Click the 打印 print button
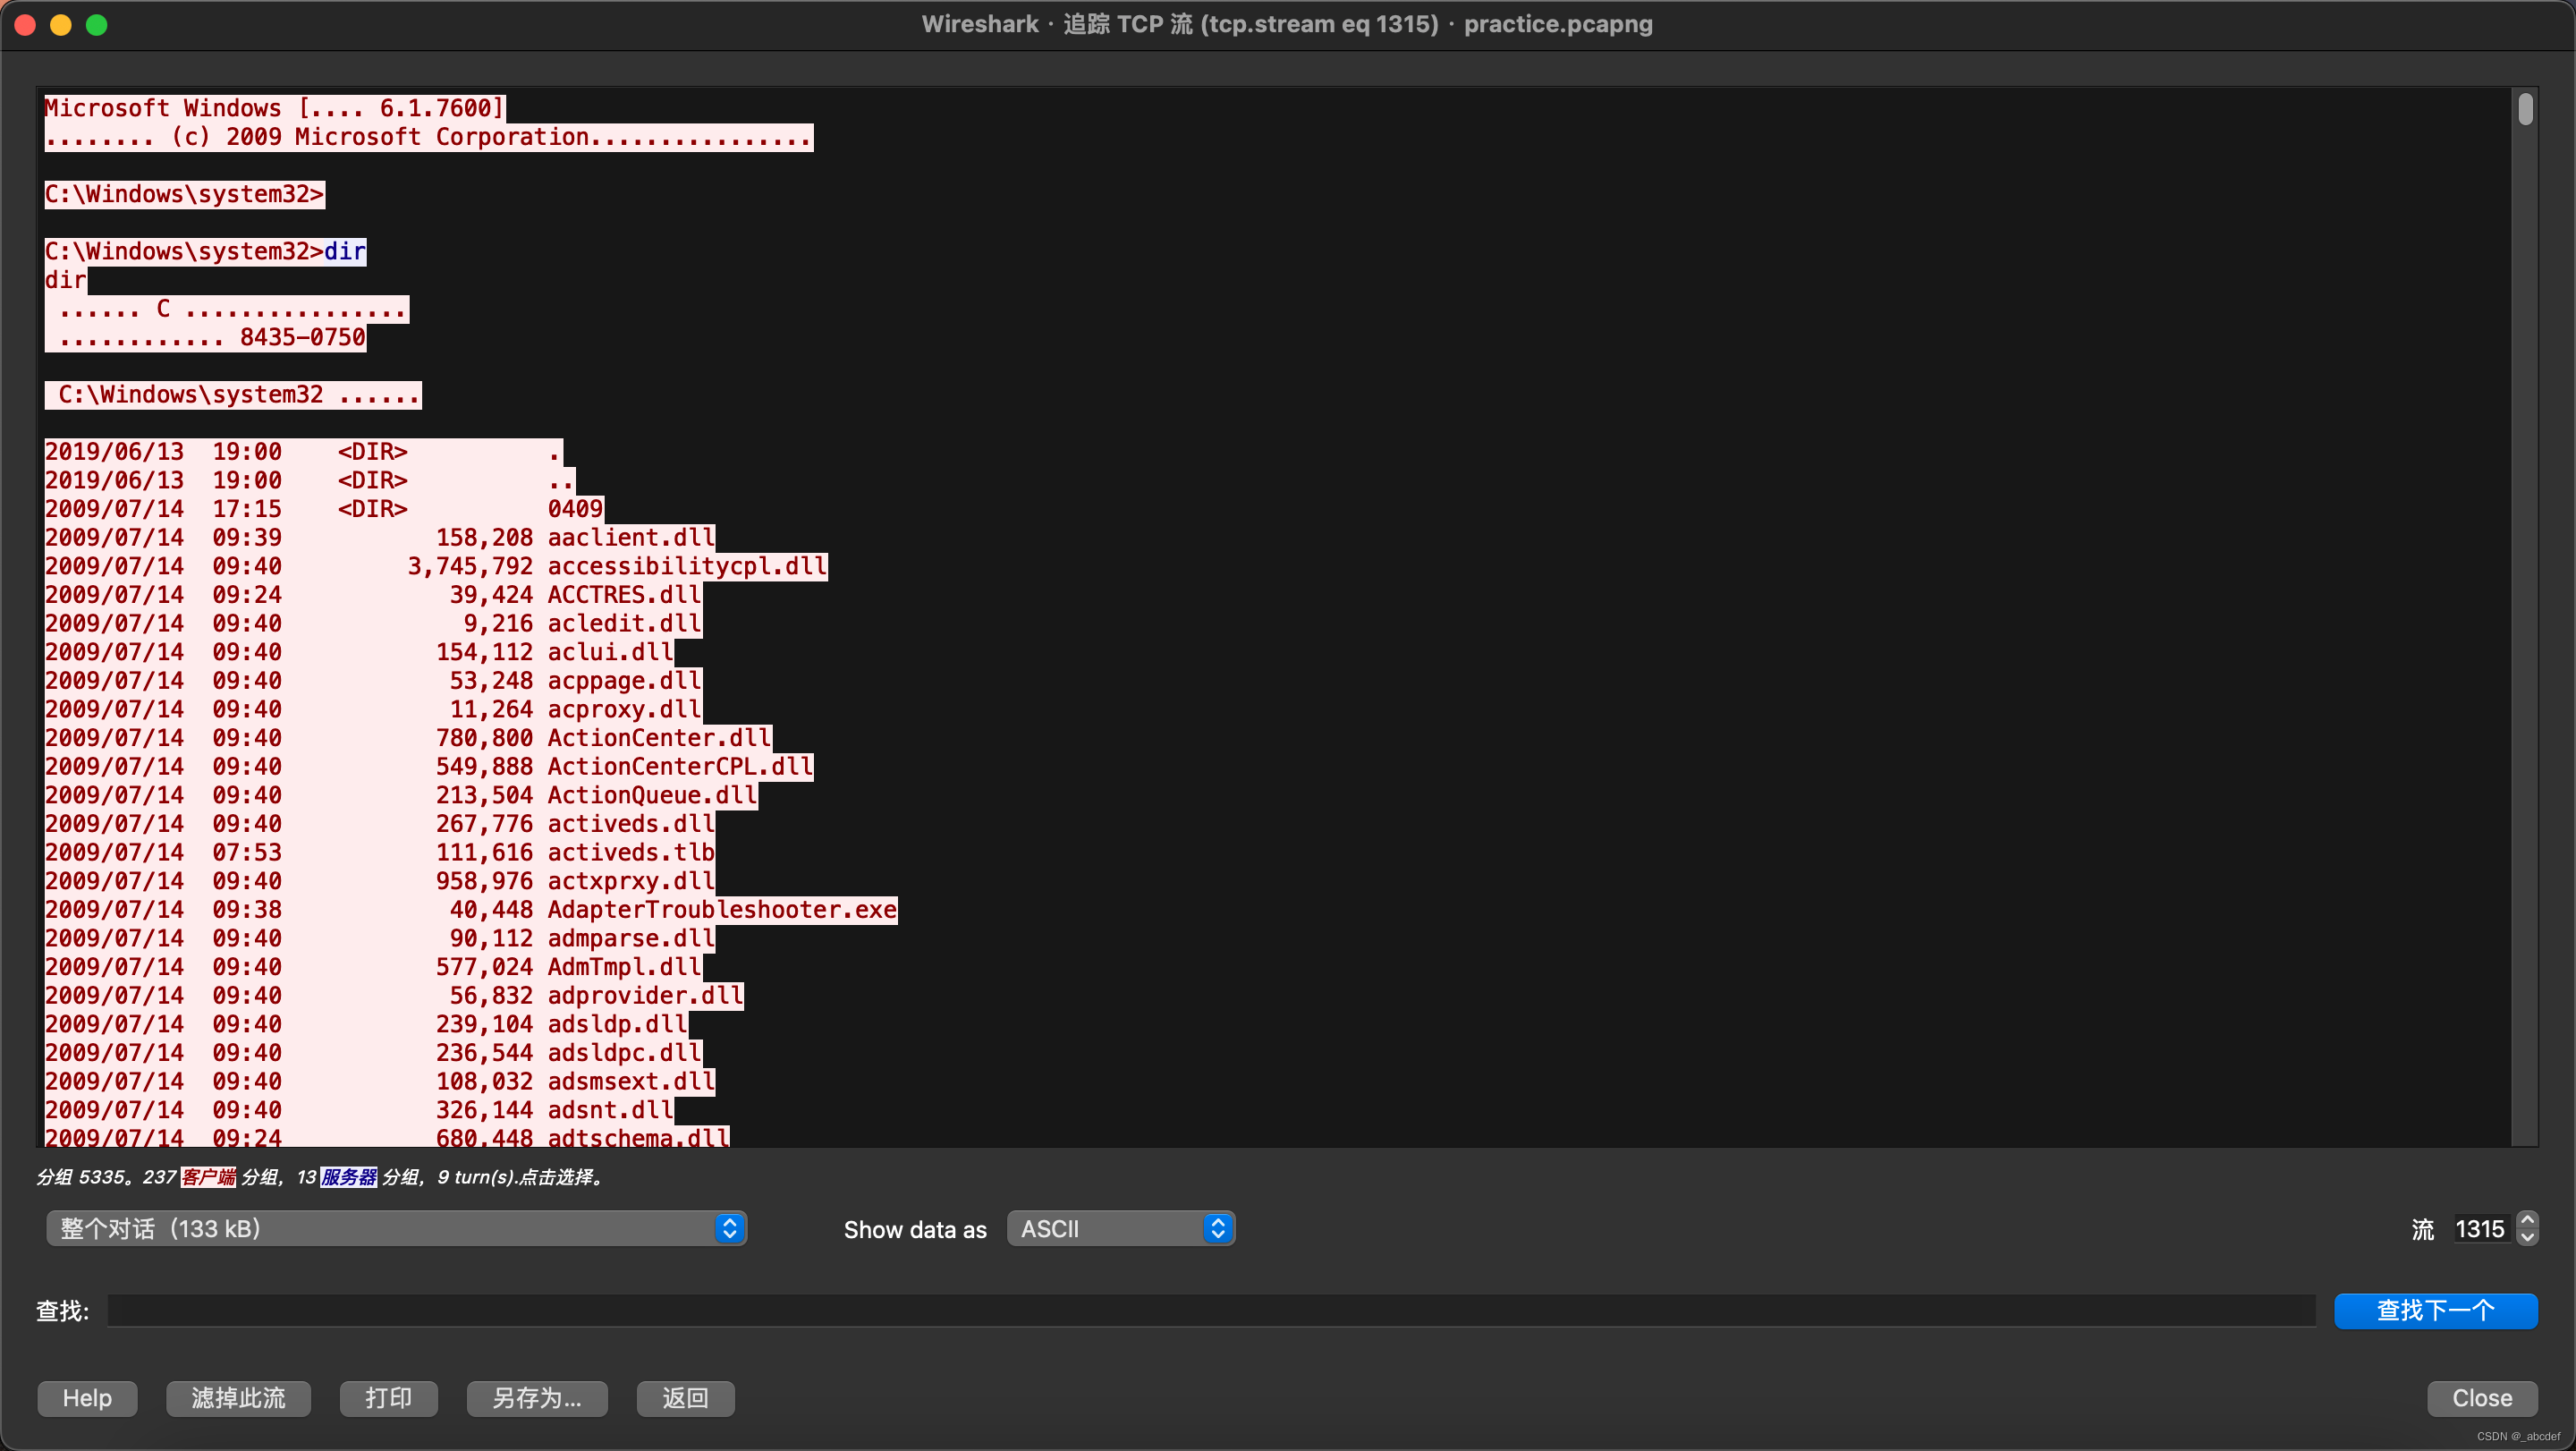Viewport: 2576px width, 1451px height. [388, 1398]
